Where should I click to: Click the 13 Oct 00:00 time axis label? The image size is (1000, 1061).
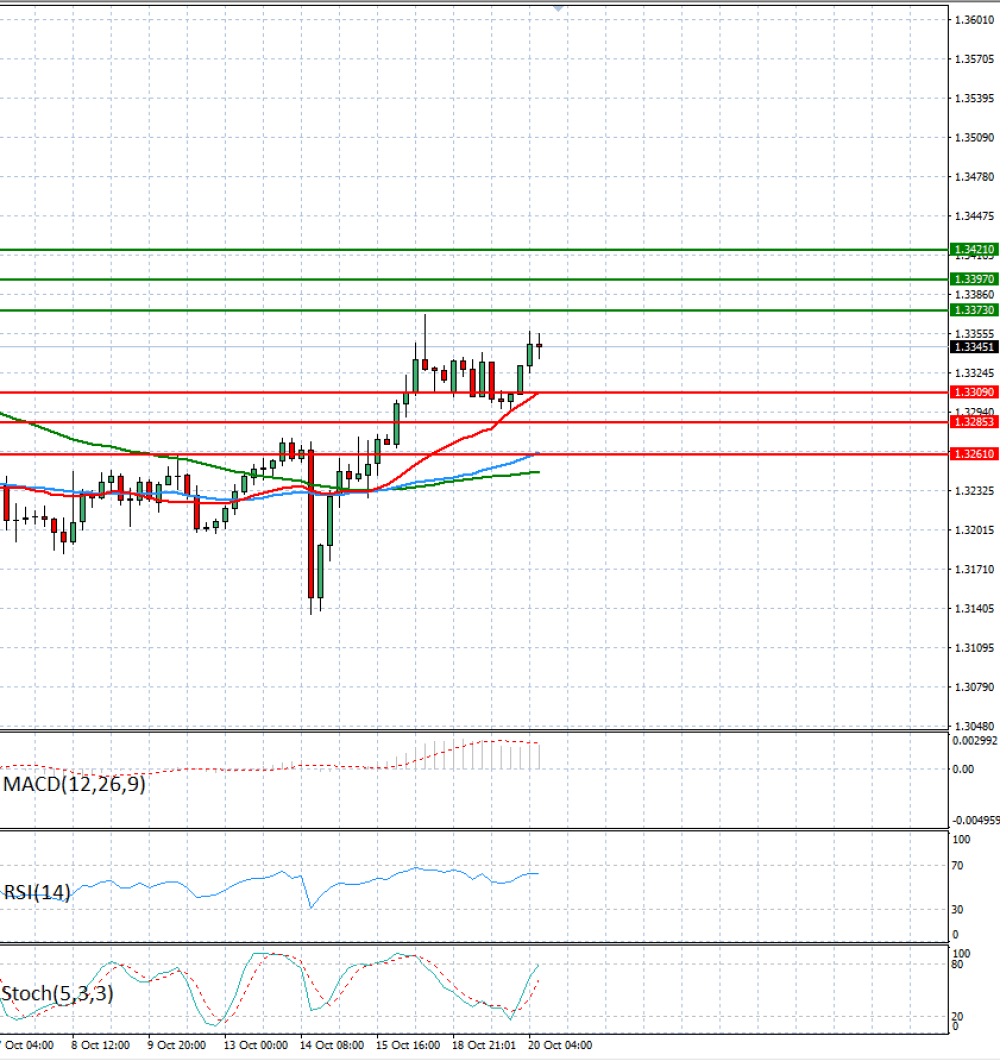click(255, 1045)
